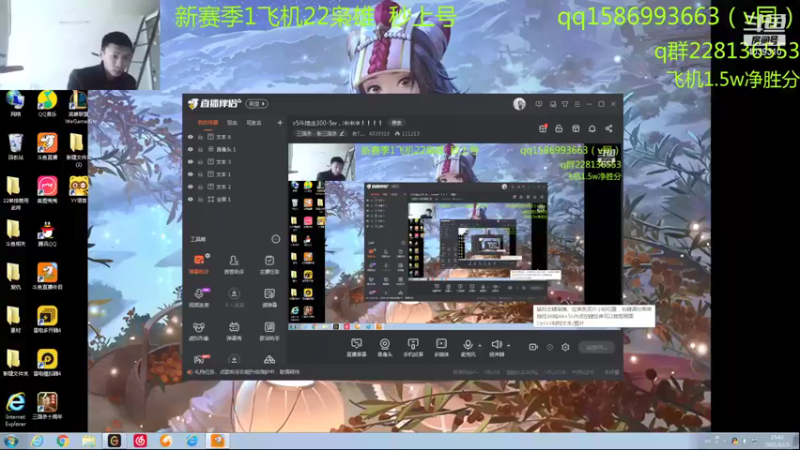800x450 pixels.
Task: Open the Windows Start button
Action: tap(11, 441)
